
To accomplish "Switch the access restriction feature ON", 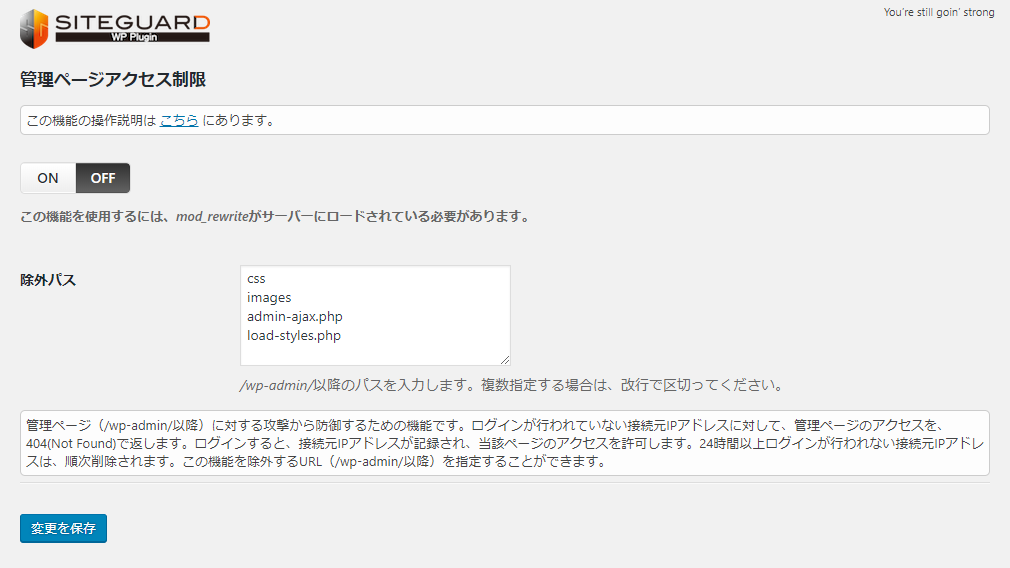I will (48, 178).
